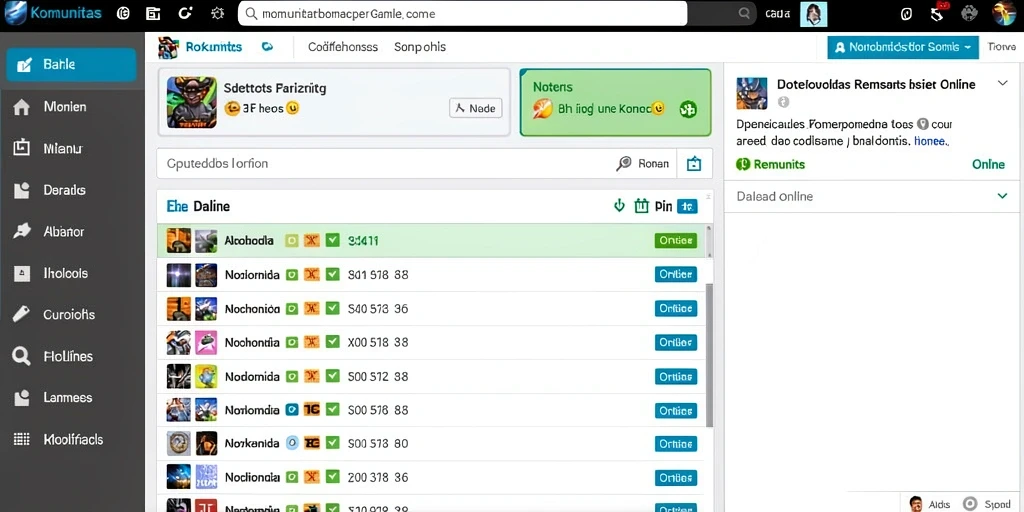Toggle green checkmark in Alcohodia row
1024x512 pixels.
(x=332, y=240)
